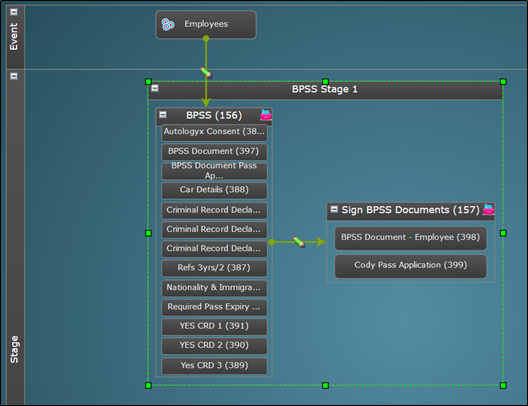This screenshot has height=406, width=528.
Task: Select the Cody Pass Application (399) item
Action: coord(410,266)
